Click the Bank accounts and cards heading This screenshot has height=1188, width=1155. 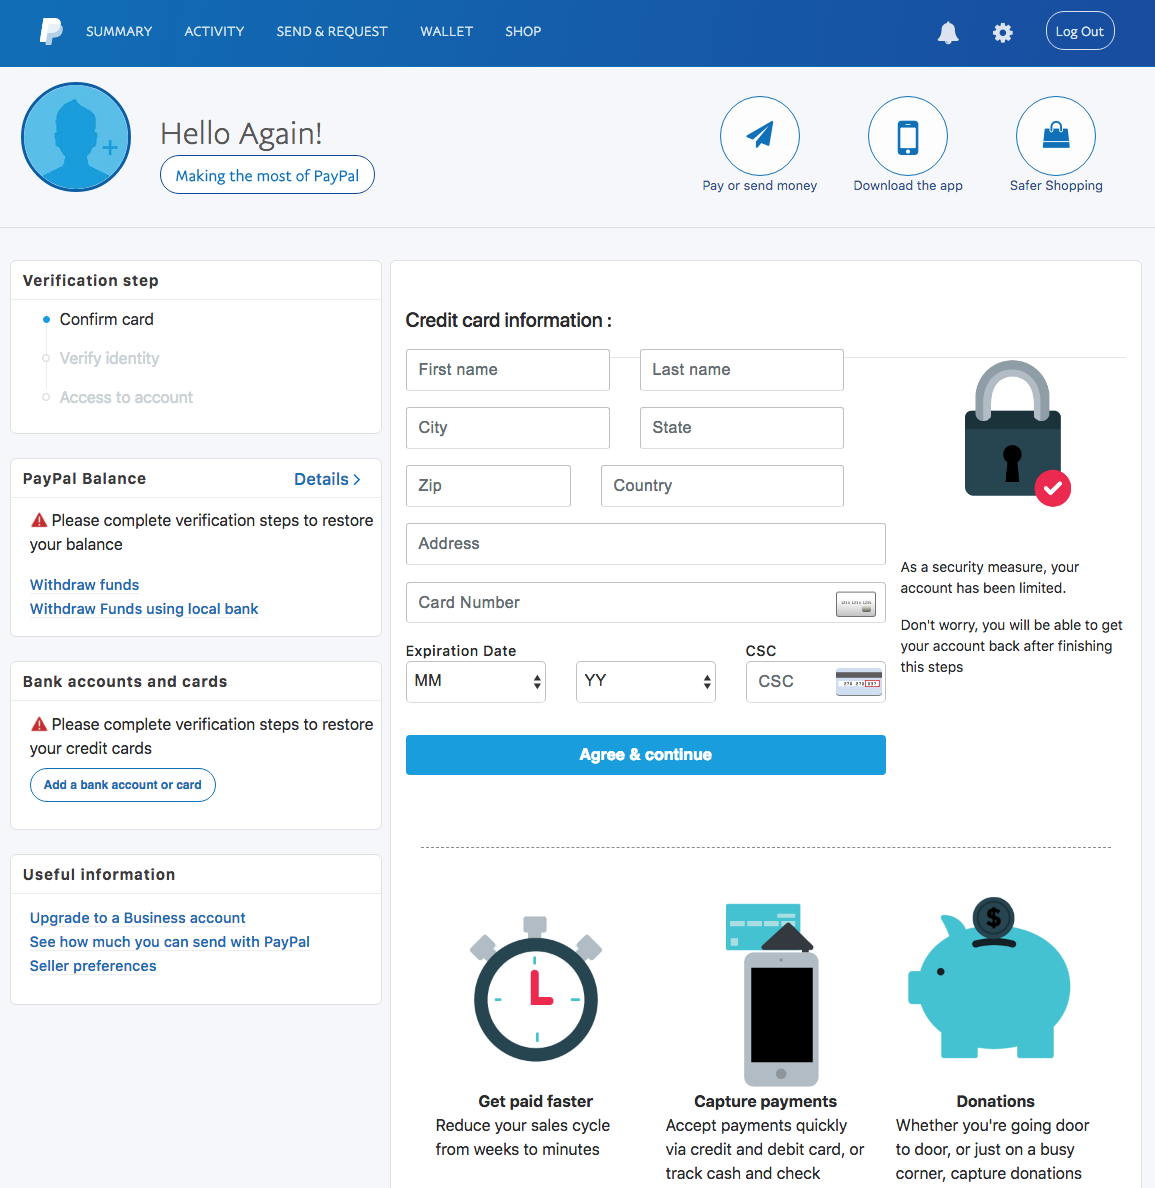pos(125,681)
